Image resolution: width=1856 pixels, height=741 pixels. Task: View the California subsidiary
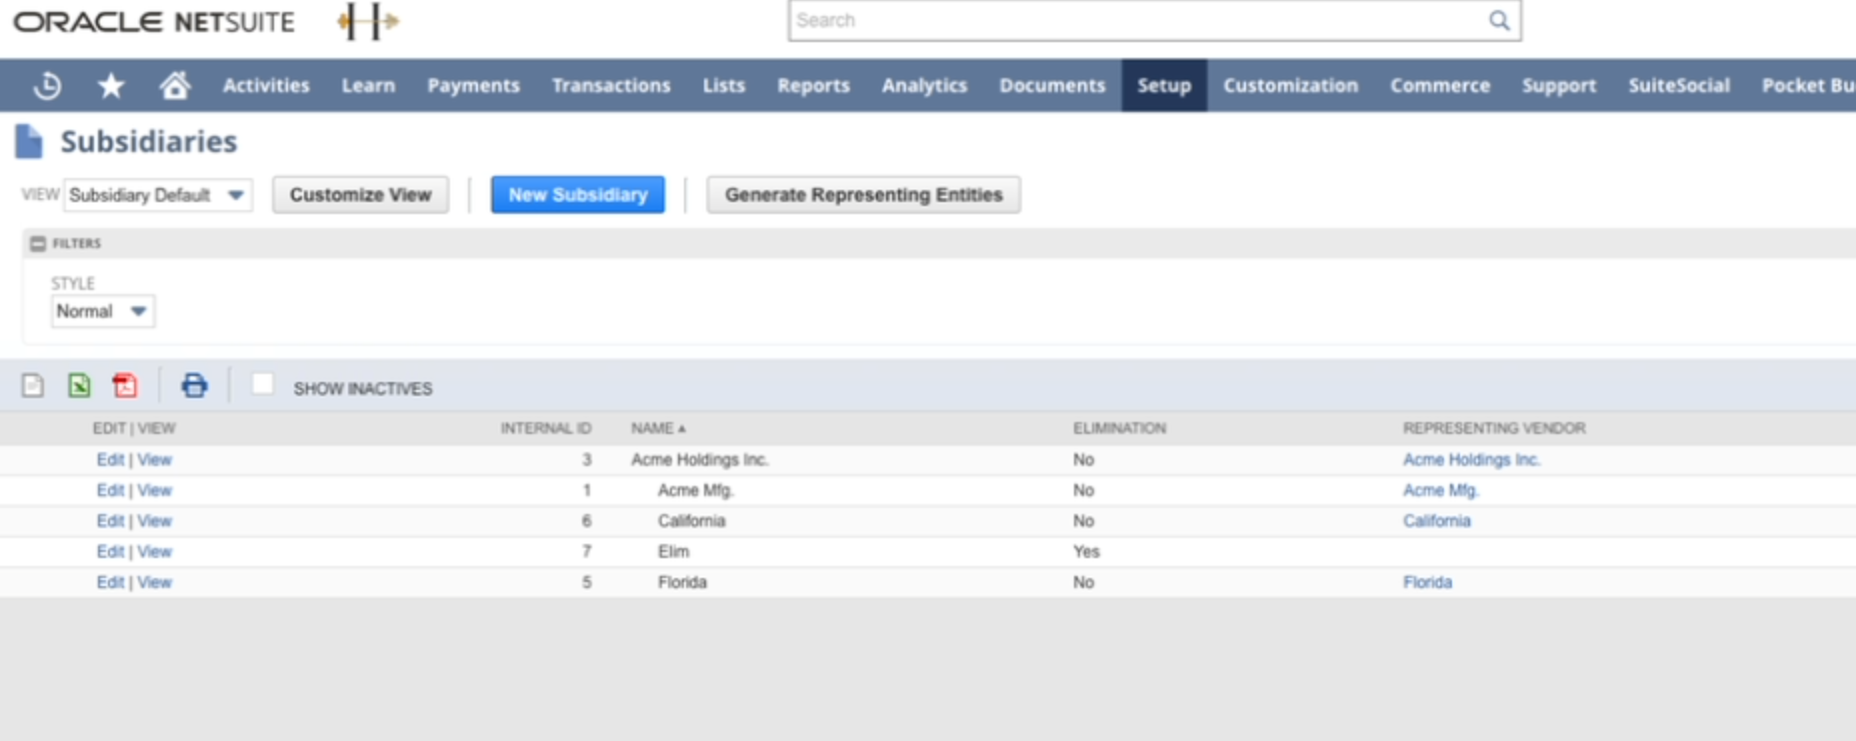[155, 521]
